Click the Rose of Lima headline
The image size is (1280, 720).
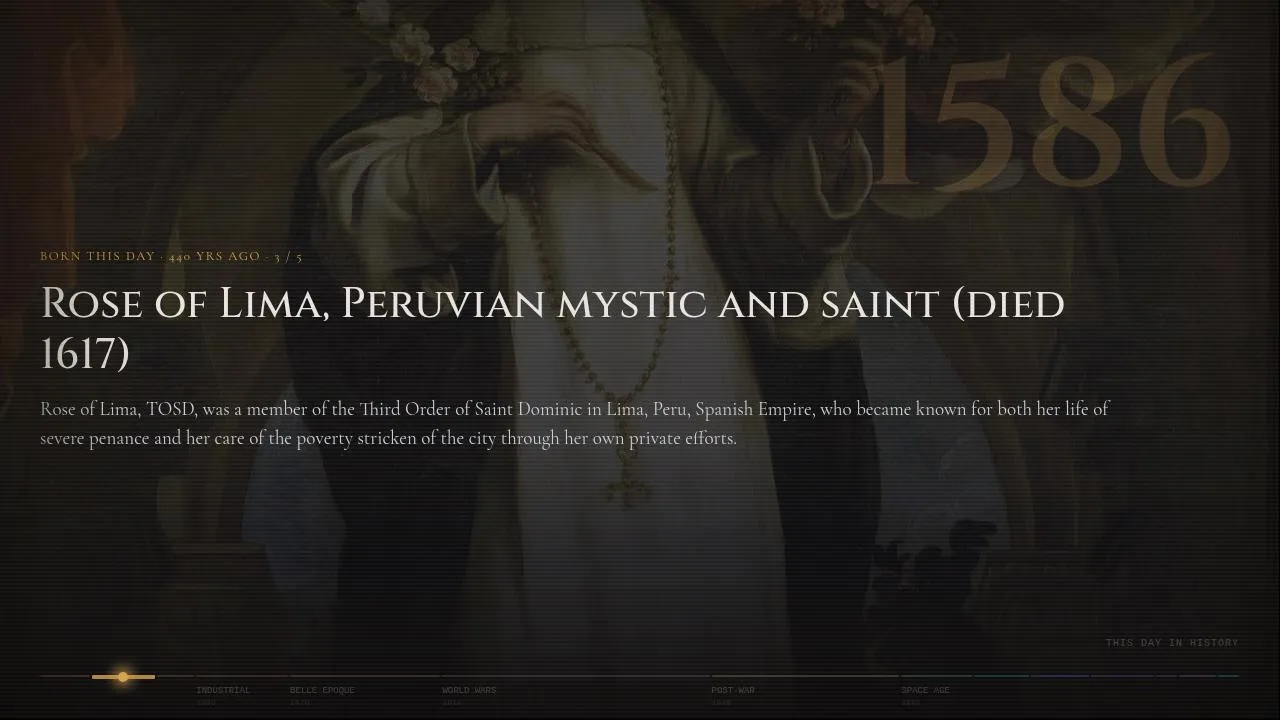click(552, 328)
